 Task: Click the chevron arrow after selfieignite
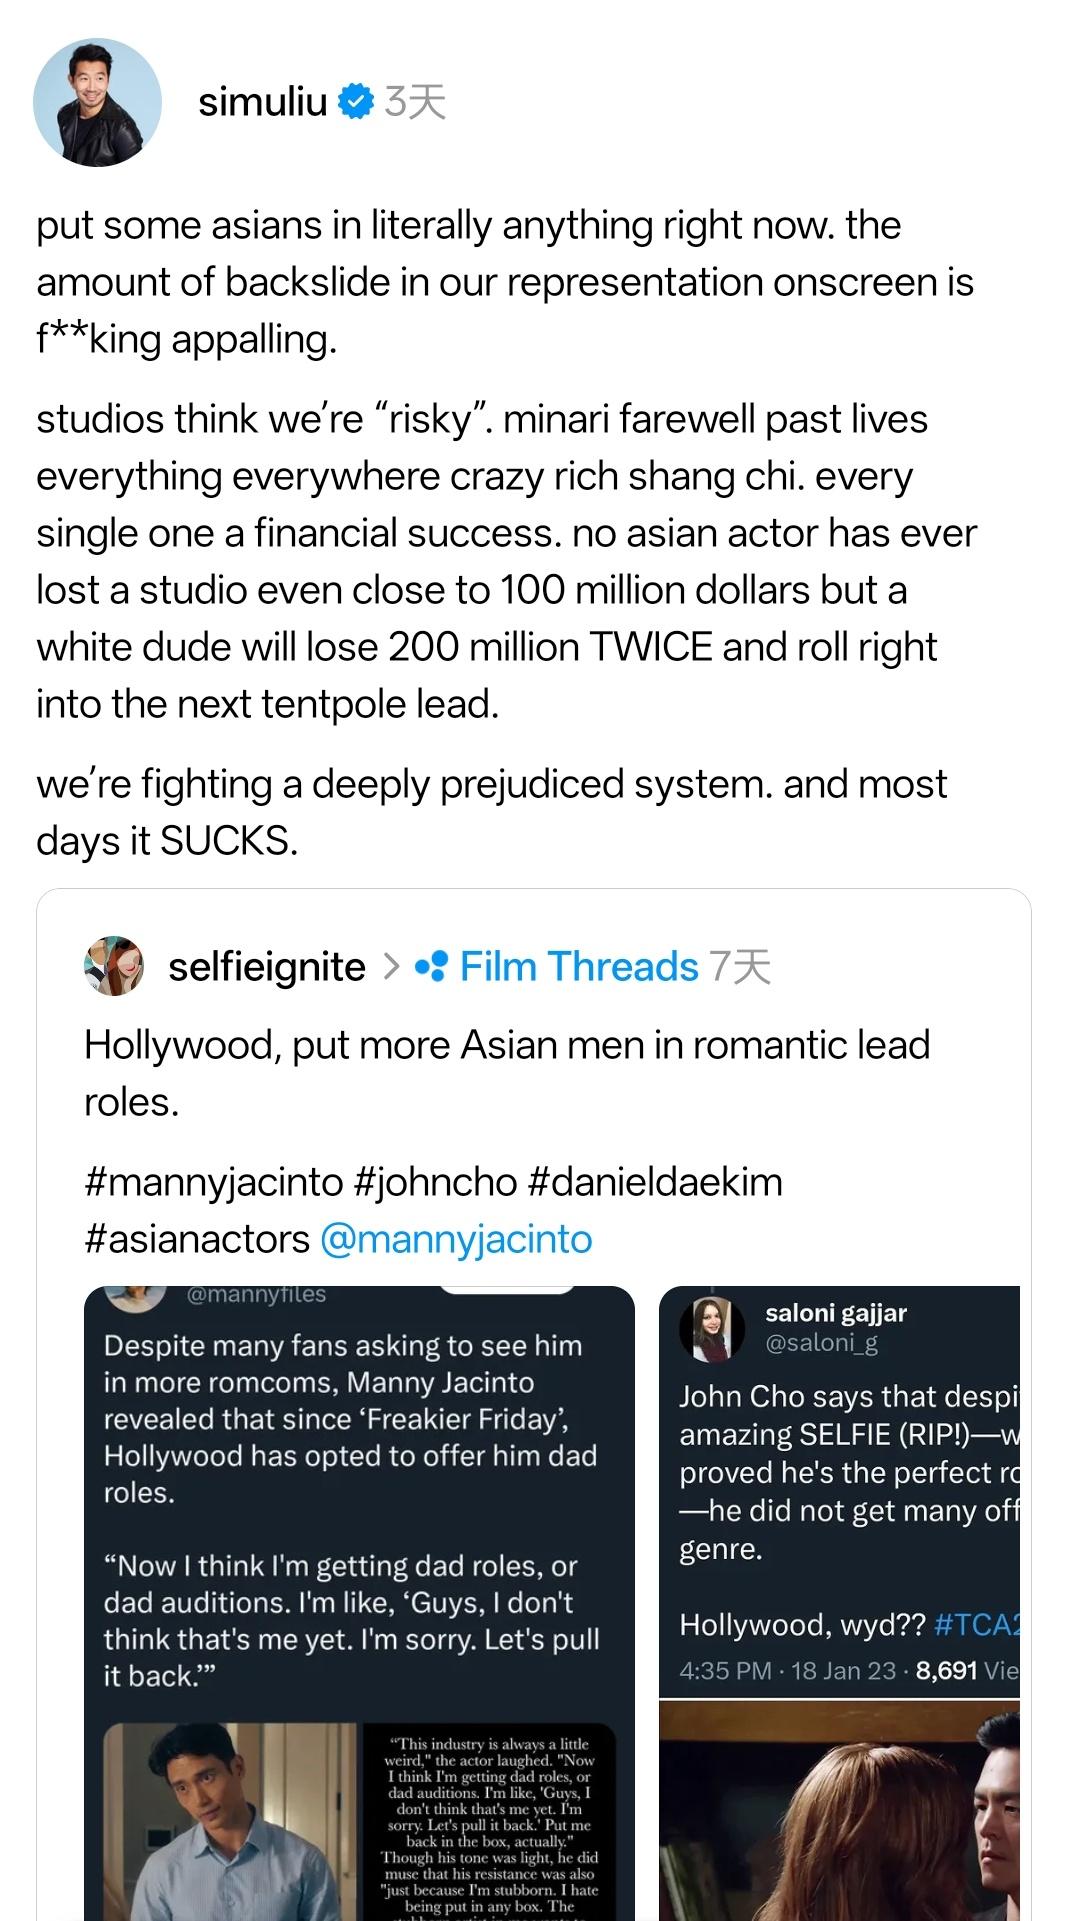point(391,967)
